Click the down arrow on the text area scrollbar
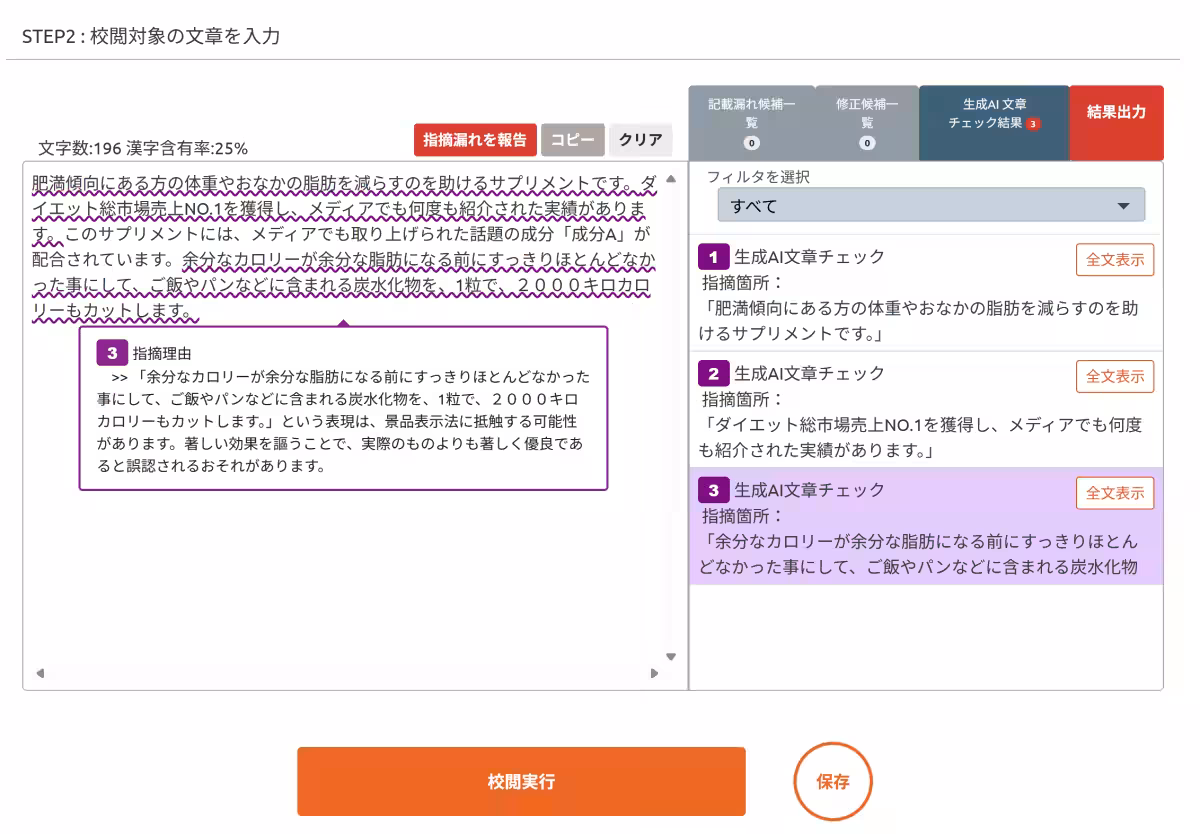1200x834 pixels. pos(671,655)
